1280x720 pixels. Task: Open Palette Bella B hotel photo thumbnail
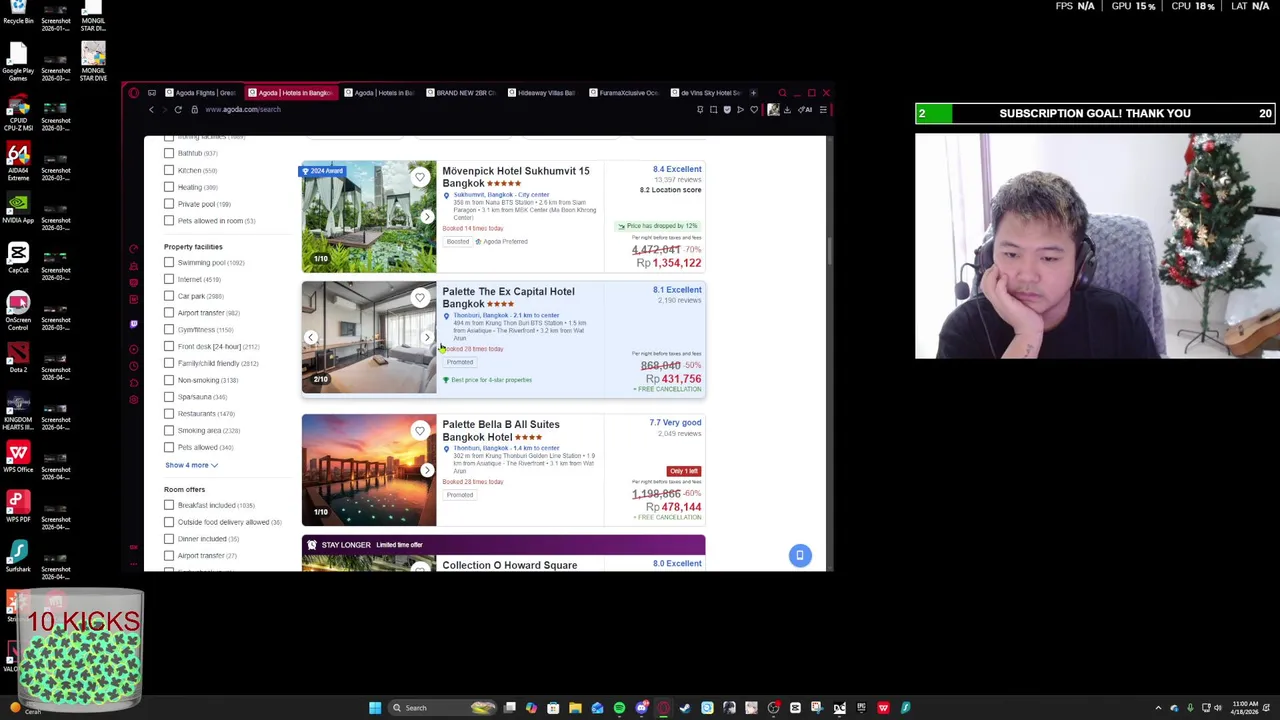coord(369,470)
